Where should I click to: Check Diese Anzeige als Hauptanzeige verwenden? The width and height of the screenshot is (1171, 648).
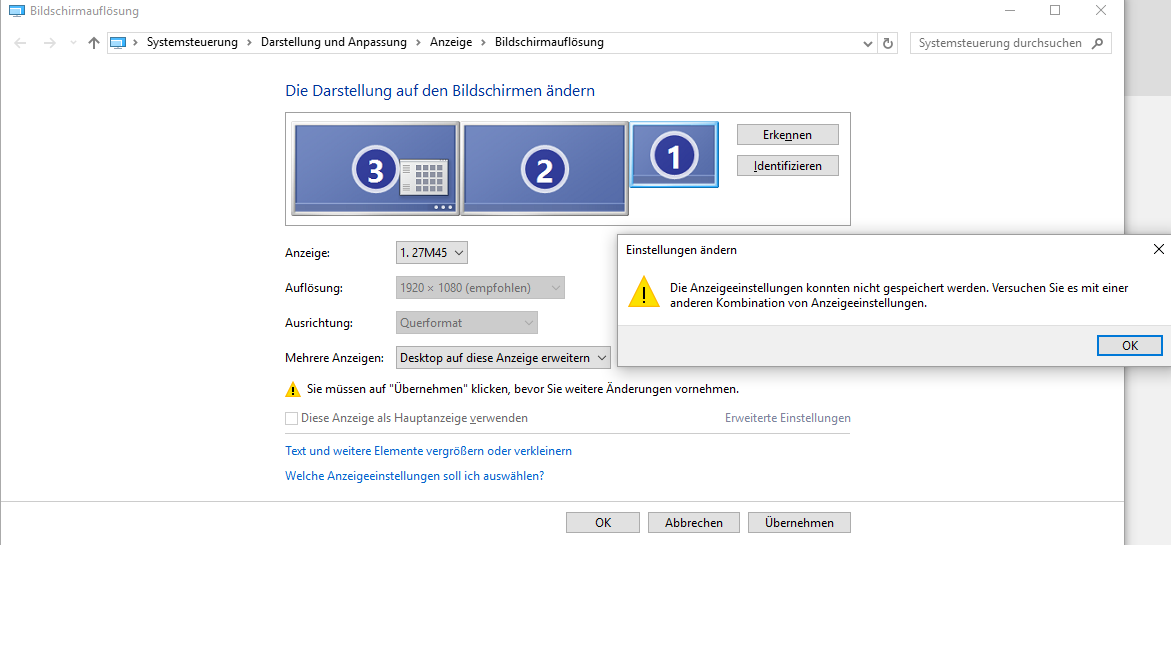[291, 419]
